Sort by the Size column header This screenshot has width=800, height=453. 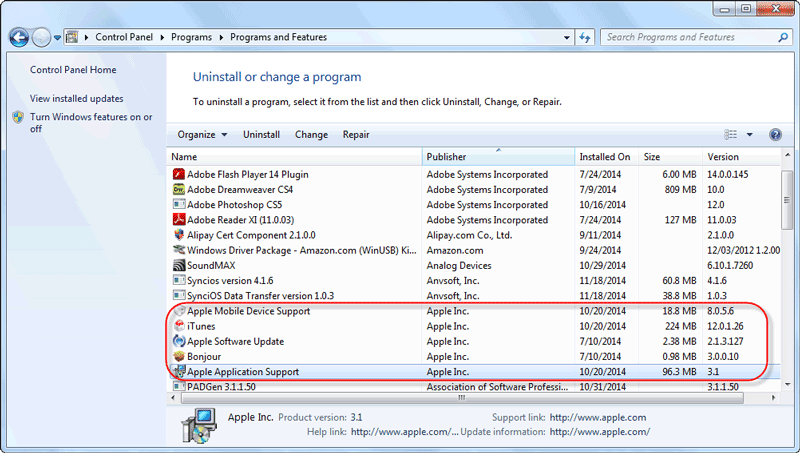click(x=670, y=157)
